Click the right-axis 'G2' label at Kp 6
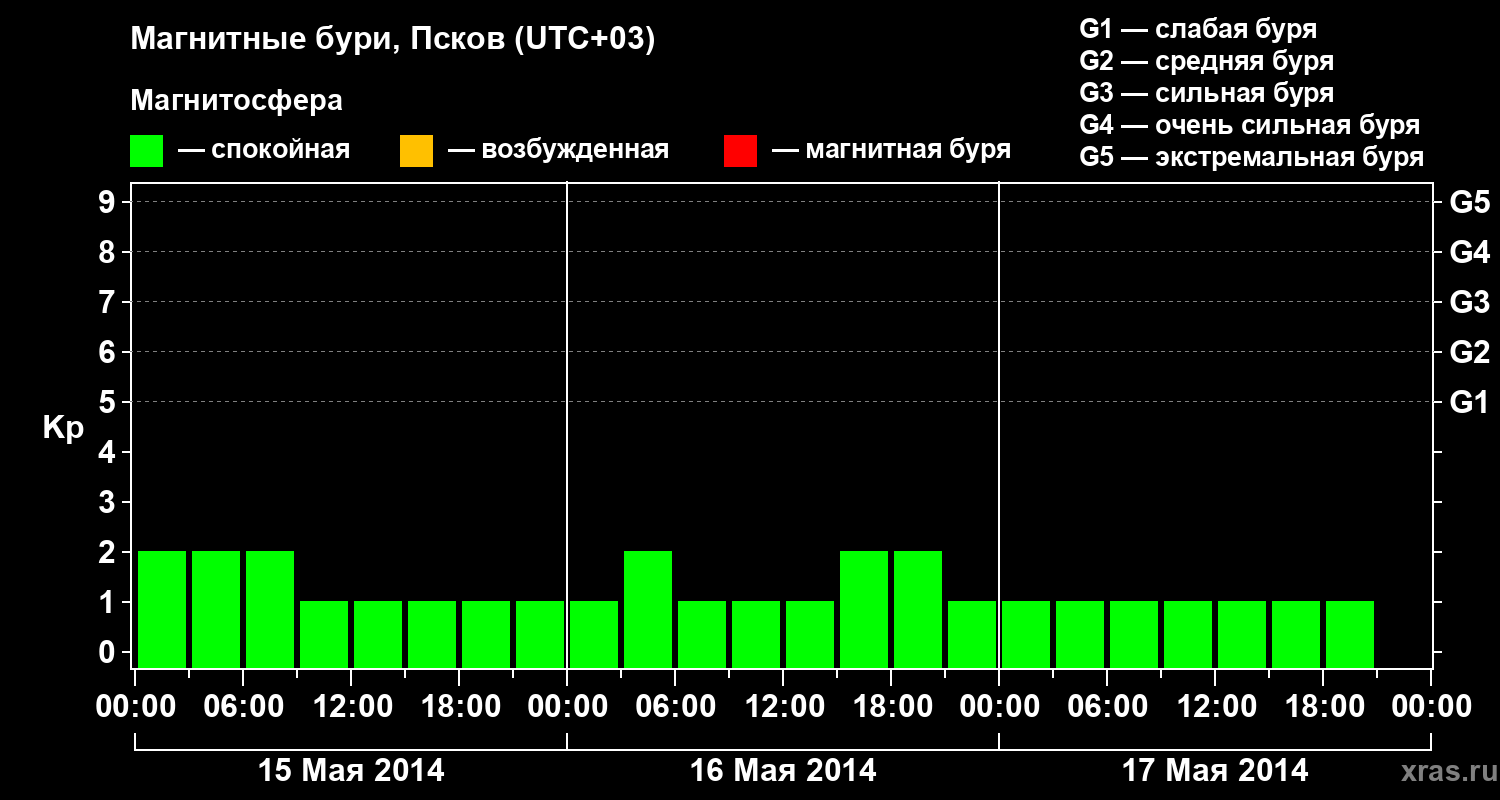Screen dimensions: 1500x800 coord(1469,352)
